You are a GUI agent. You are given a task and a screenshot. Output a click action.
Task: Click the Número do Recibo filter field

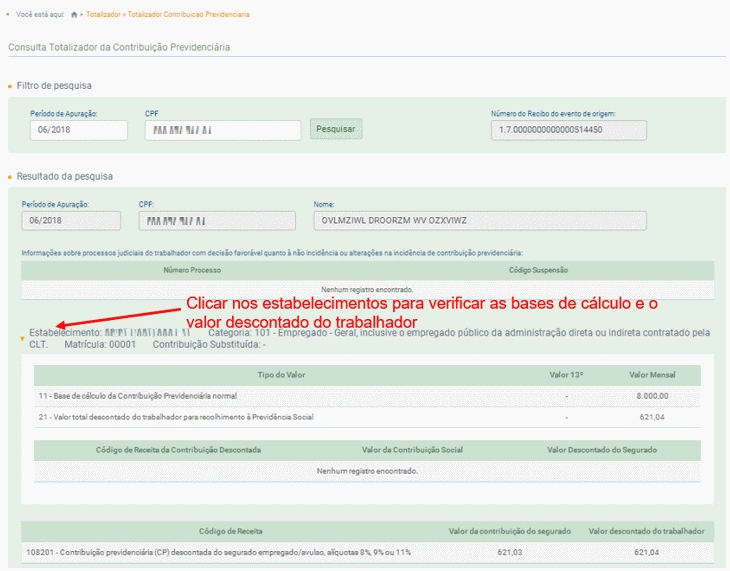[568, 130]
